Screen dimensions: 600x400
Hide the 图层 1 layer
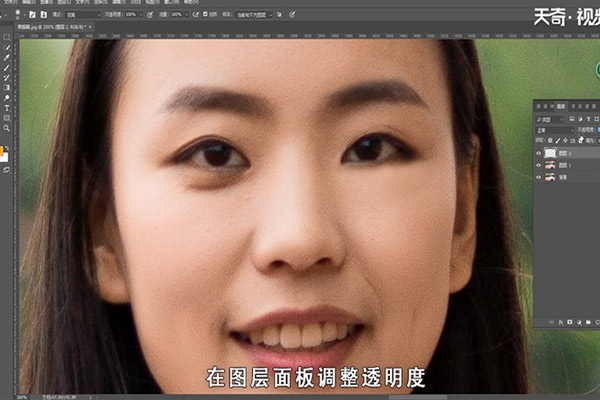(539, 165)
